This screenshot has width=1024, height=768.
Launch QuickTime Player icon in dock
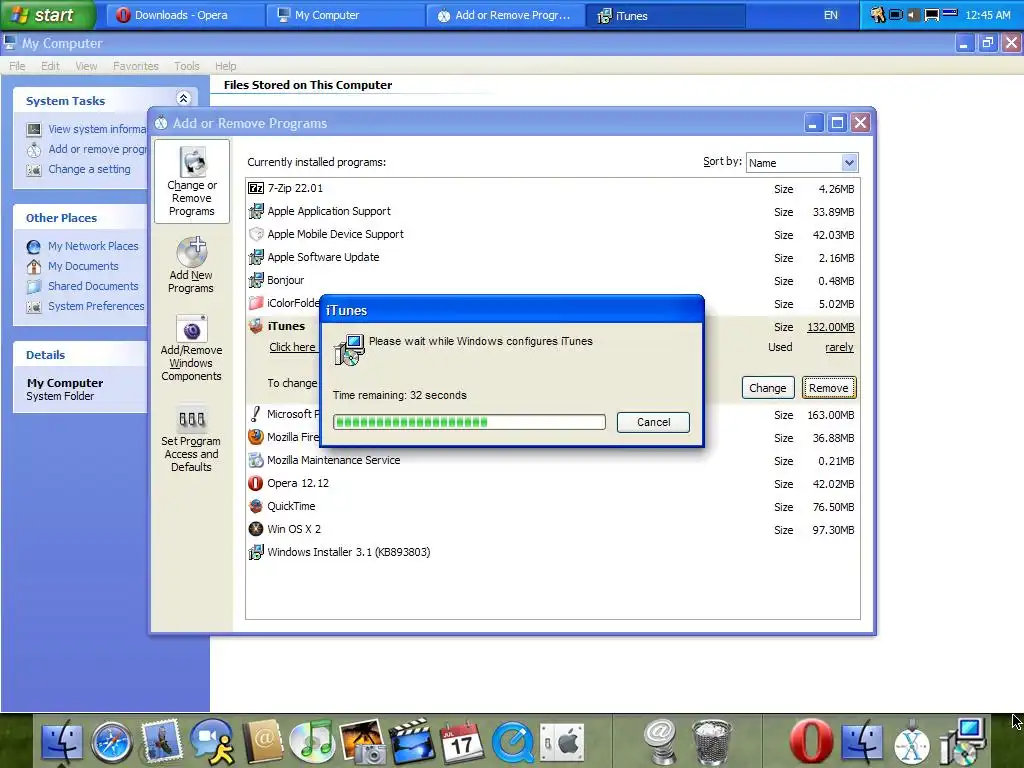(513, 743)
